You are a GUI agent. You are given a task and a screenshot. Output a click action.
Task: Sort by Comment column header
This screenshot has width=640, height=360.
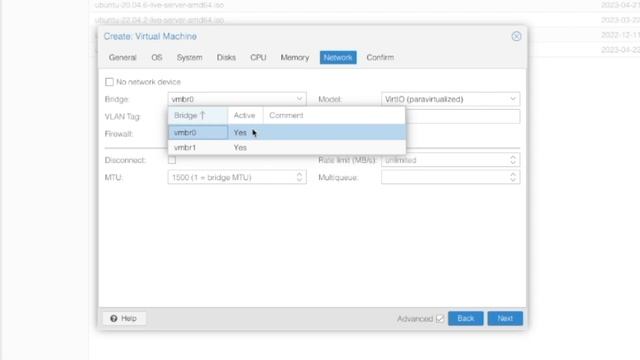pos(334,116)
